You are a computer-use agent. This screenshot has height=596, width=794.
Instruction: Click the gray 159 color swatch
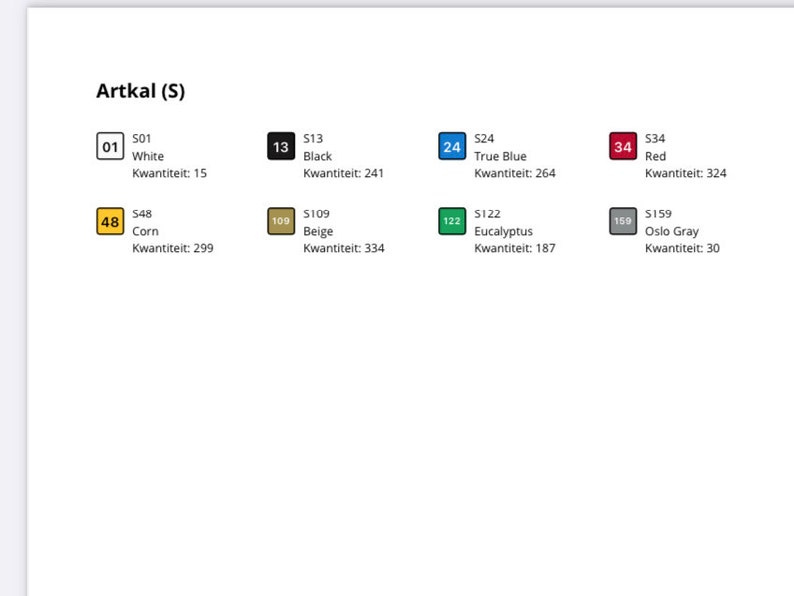pos(623,221)
